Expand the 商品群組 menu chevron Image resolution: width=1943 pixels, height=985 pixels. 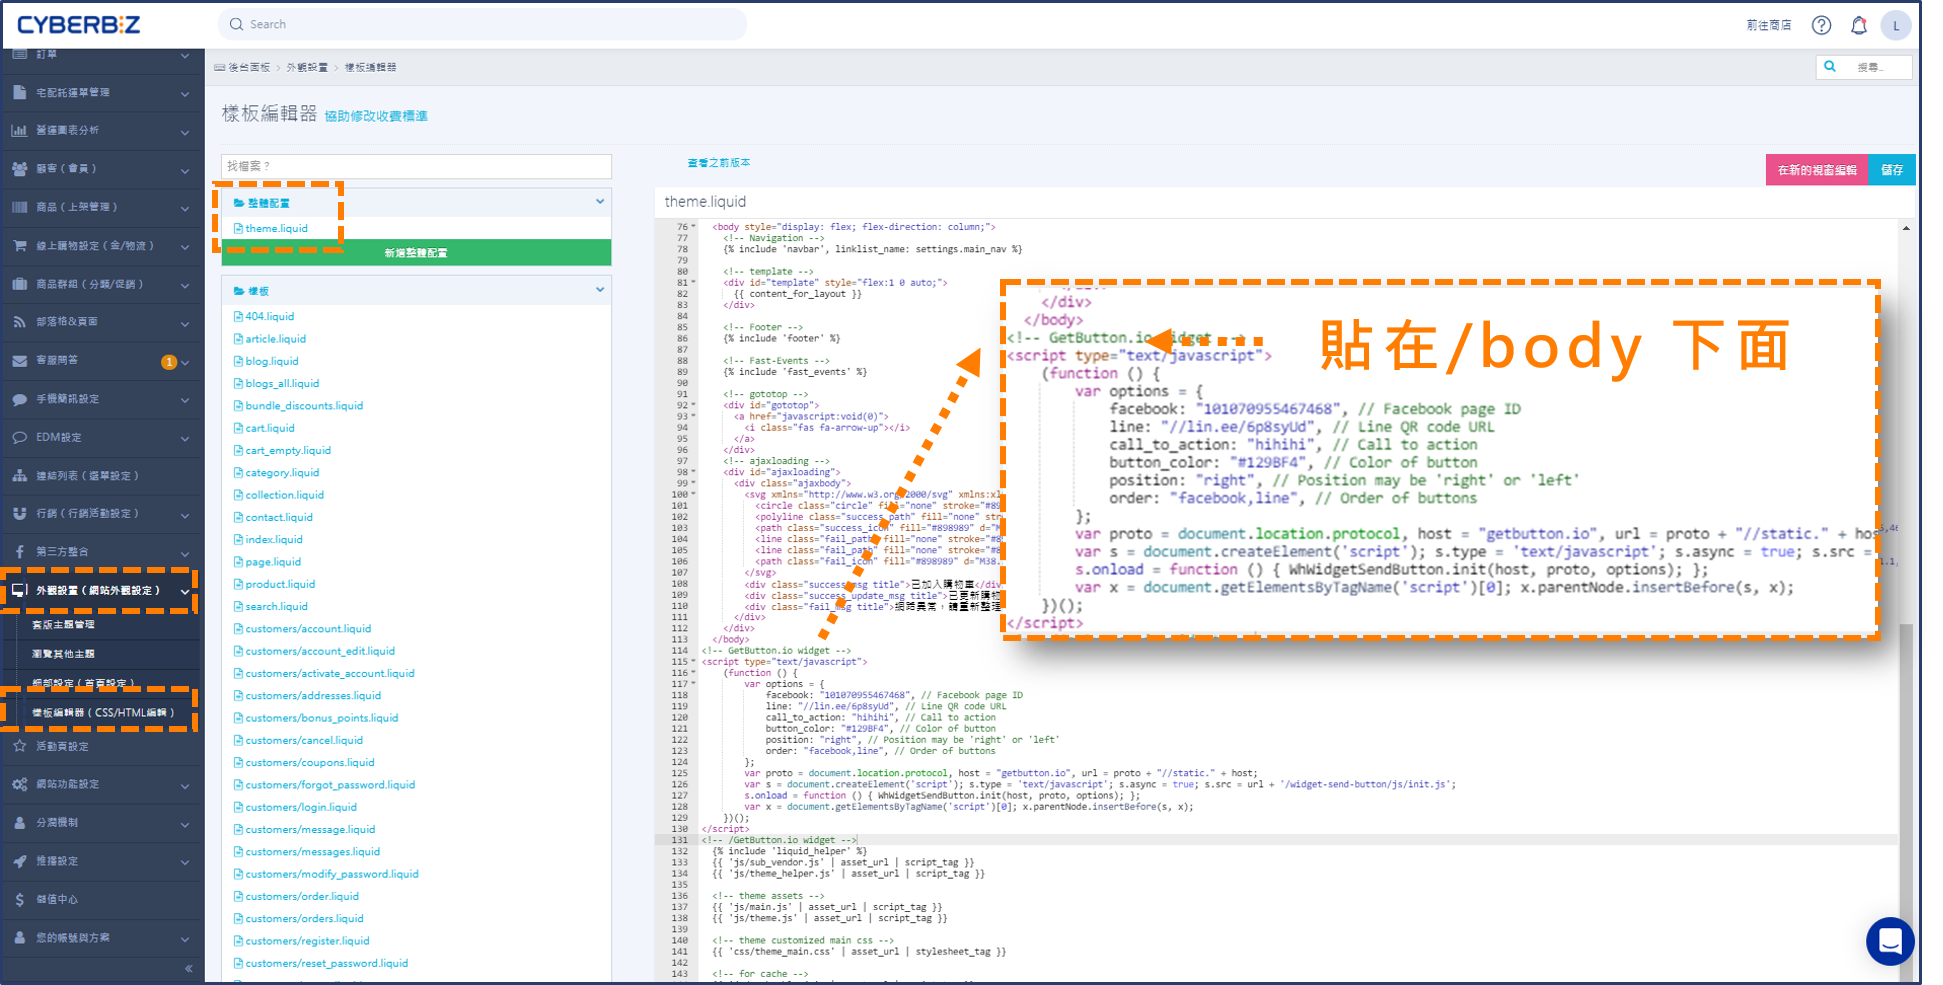(185, 286)
